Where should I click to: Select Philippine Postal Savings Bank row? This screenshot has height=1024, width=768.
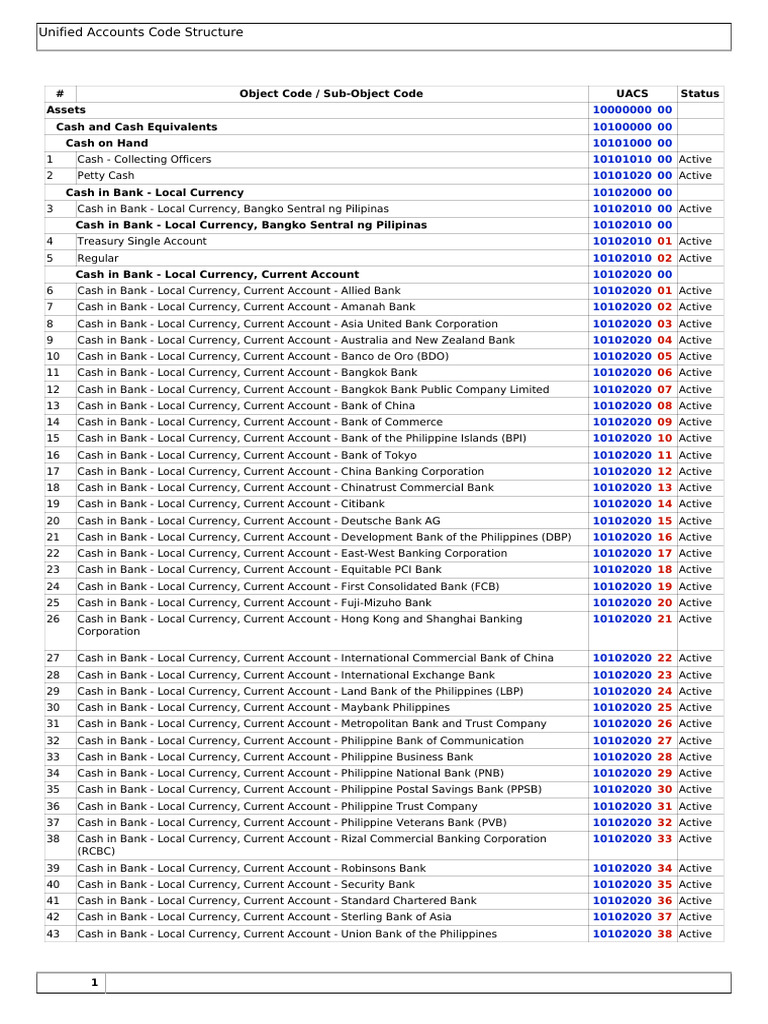[x=384, y=790]
